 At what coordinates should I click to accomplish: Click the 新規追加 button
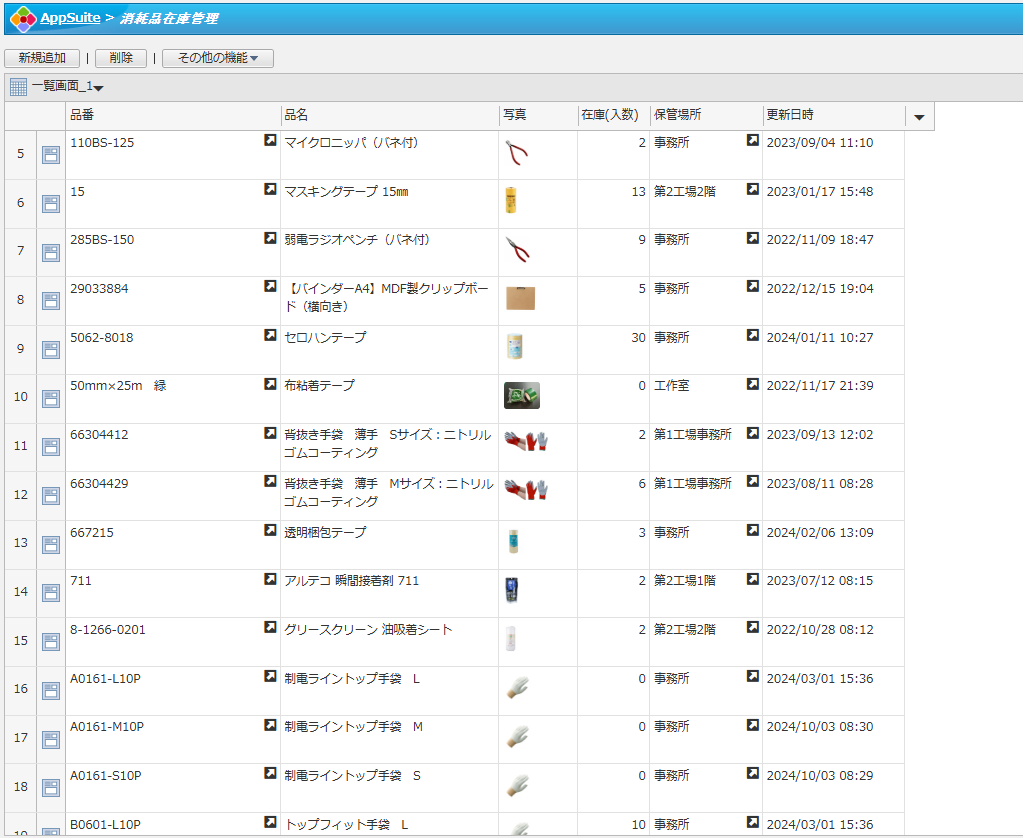(42, 59)
